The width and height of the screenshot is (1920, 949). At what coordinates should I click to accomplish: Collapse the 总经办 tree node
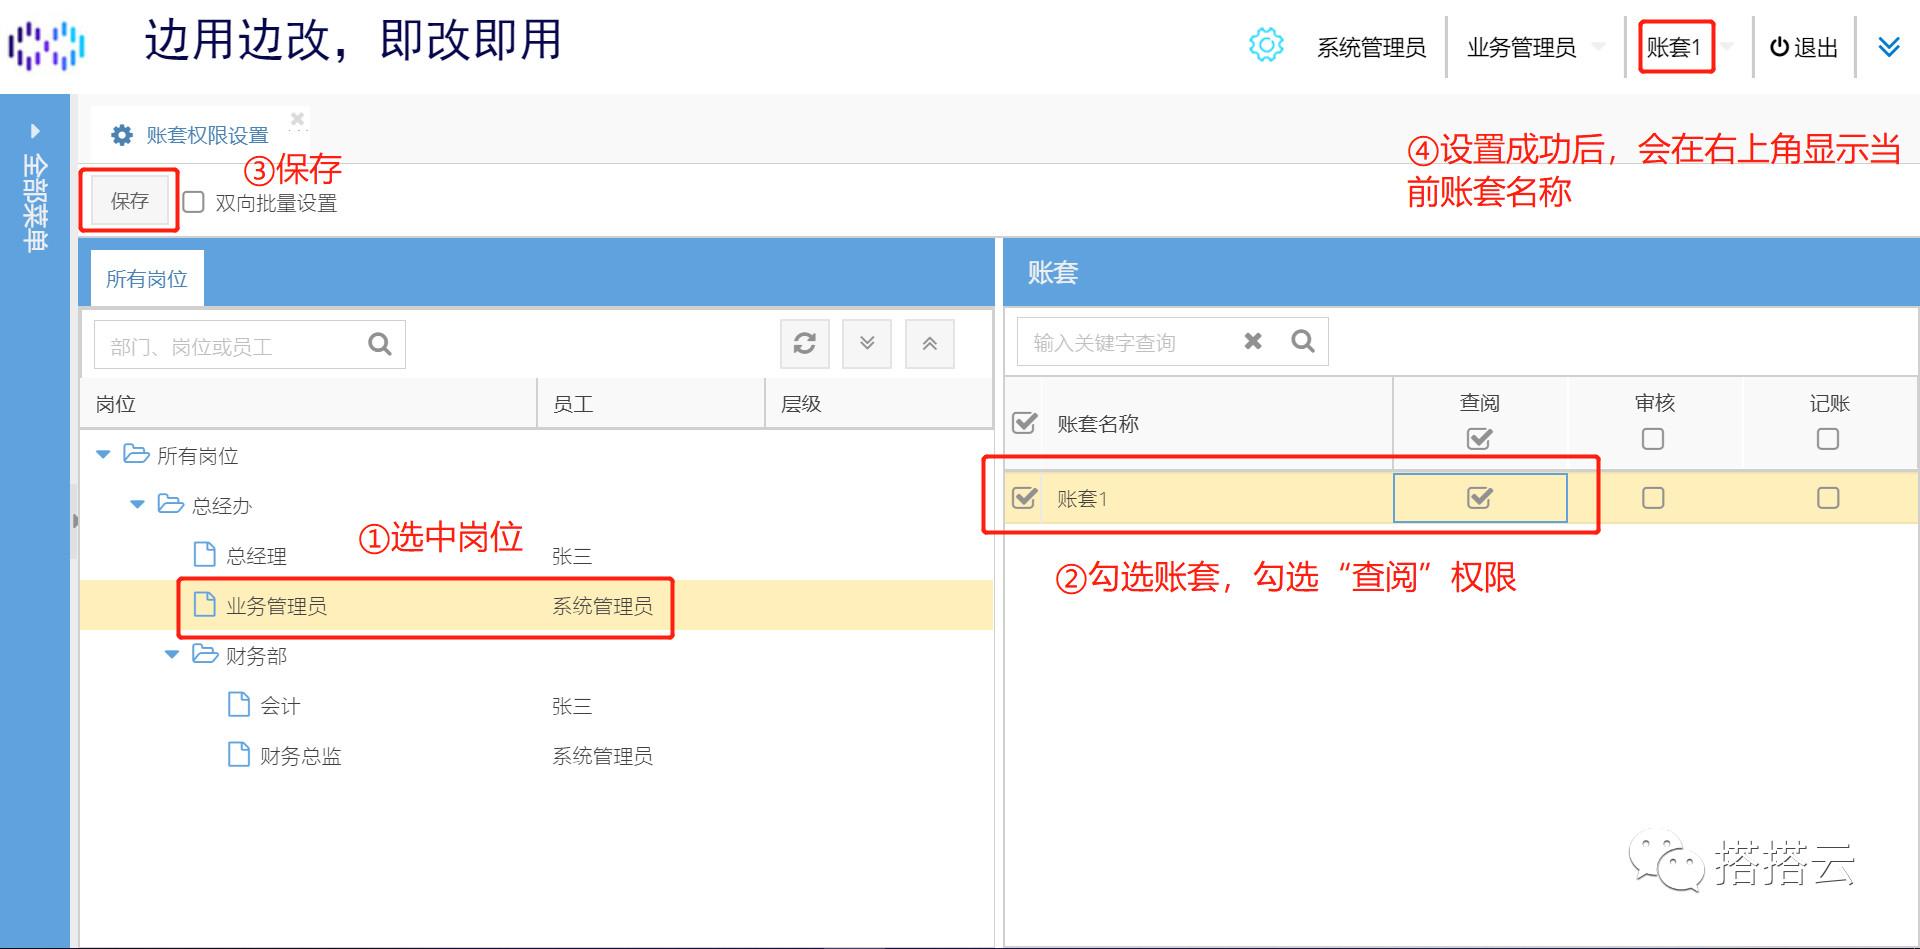coord(138,504)
